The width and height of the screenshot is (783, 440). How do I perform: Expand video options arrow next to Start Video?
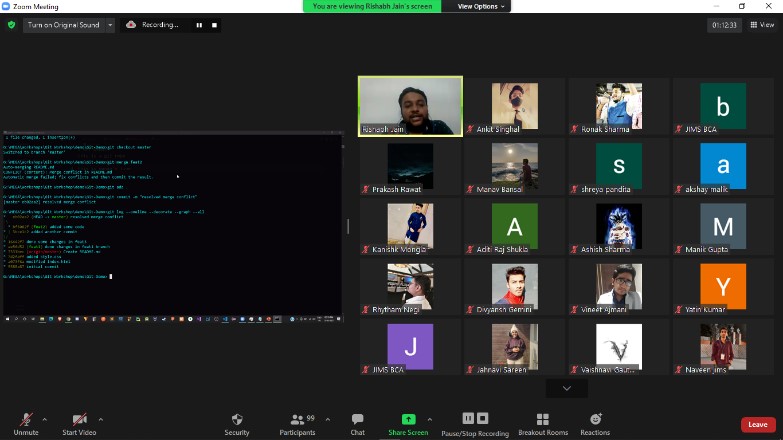(100, 417)
